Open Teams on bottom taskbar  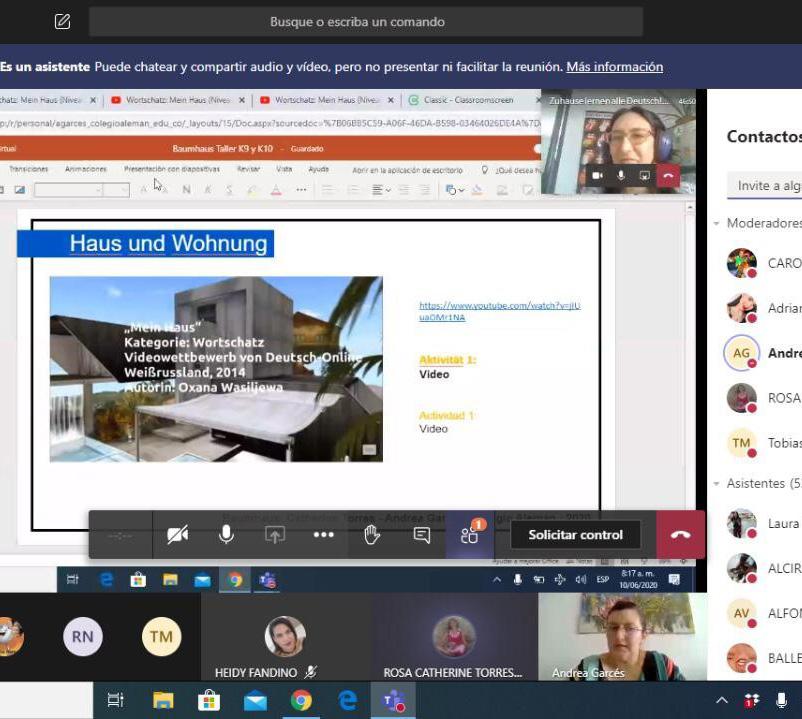pos(393,701)
